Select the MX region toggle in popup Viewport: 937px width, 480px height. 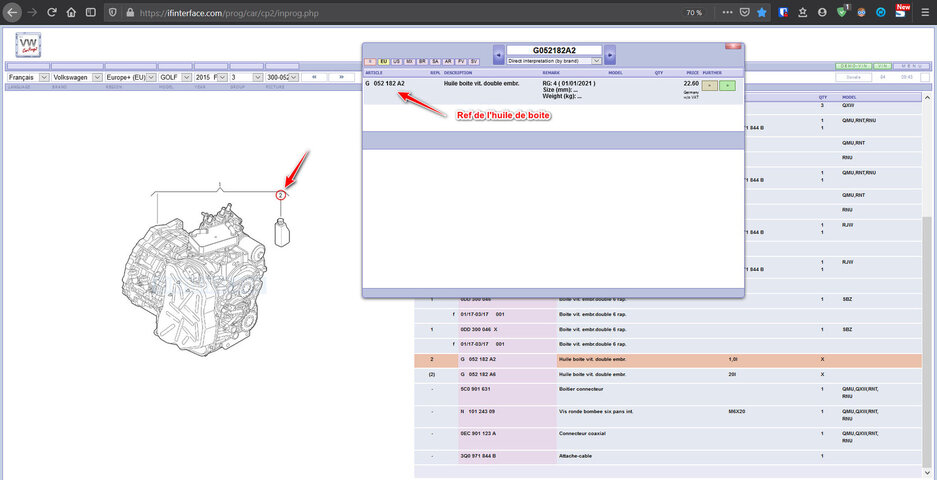coord(409,62)
